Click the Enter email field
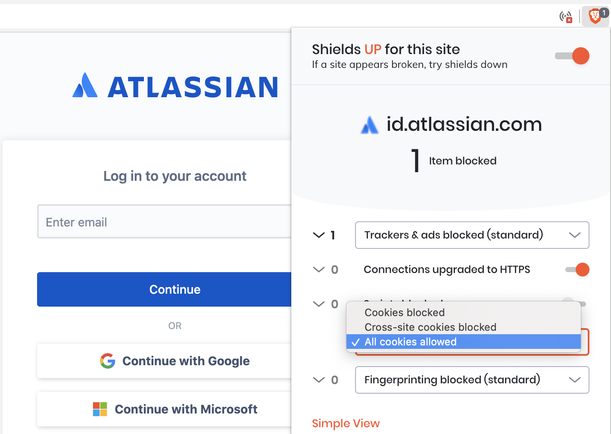The width and height of the screenshot is (611, 434). 164,222
